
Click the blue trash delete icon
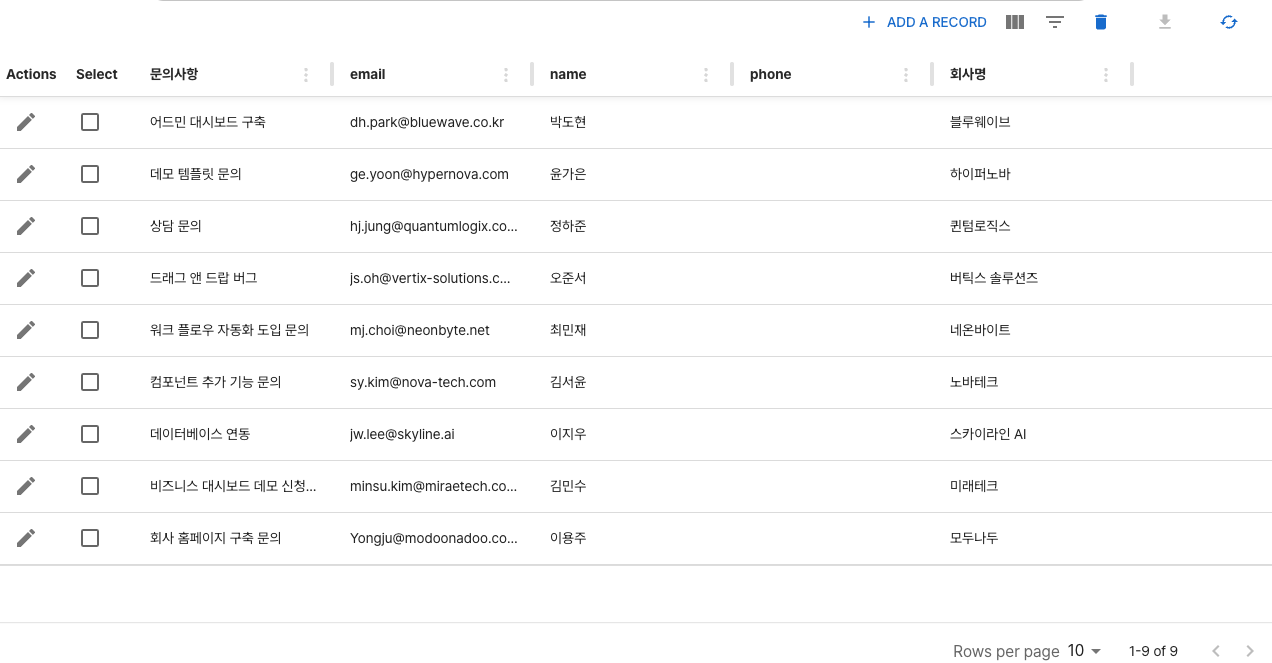click(1101, 22)
